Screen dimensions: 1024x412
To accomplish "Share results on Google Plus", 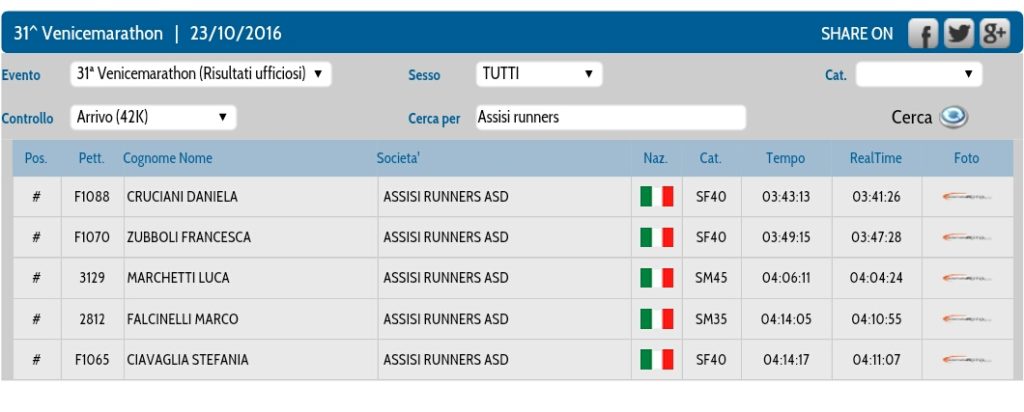I will 994,33.
